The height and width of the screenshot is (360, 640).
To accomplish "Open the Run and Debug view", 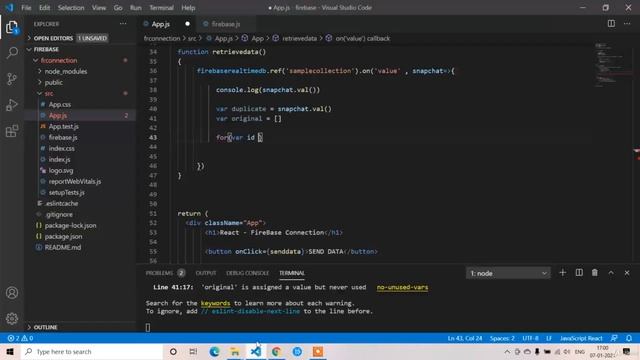I will pos(12,105).
